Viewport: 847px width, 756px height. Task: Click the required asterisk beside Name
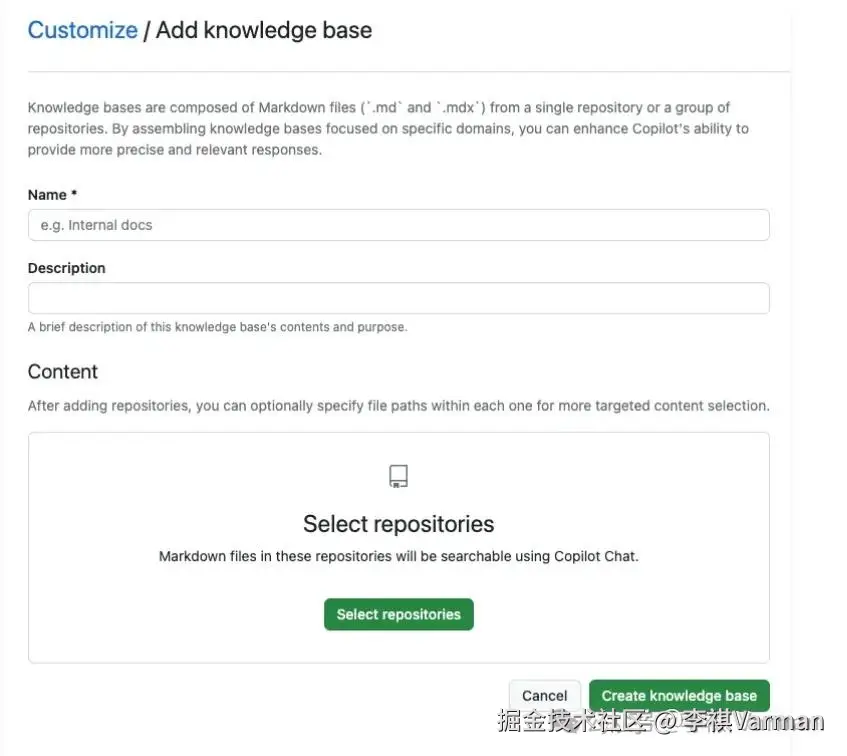[x=74, y=195]
